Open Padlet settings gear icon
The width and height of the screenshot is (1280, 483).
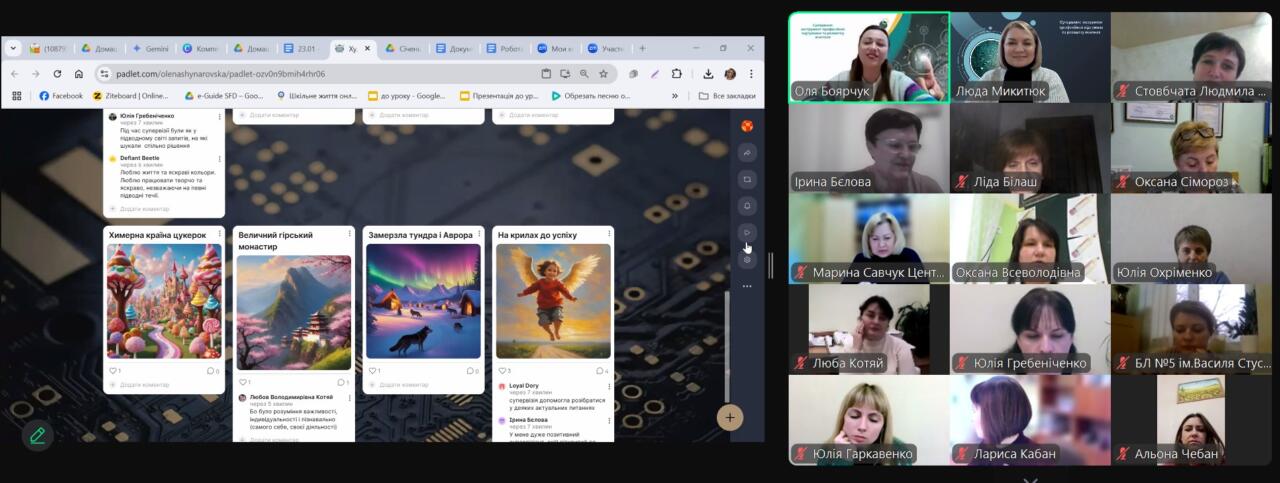pyautogui.click(x=747, y=260)
